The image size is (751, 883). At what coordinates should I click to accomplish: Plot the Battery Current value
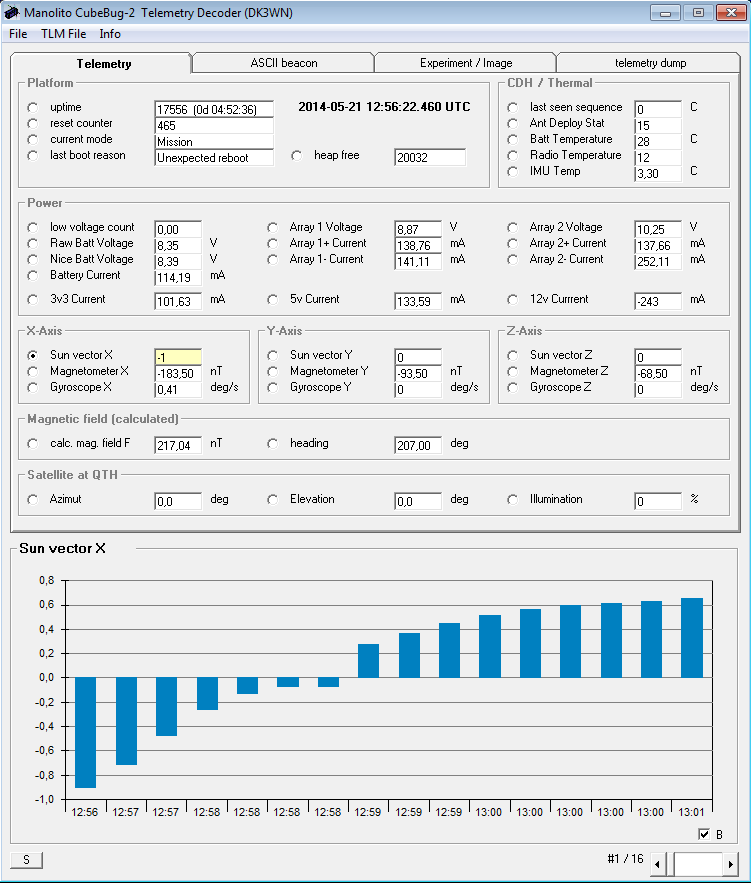point(33,275)
